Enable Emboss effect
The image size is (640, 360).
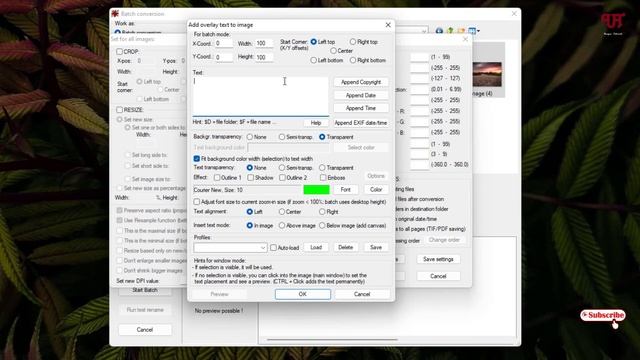pyautogui.click(x=323, y=178)
